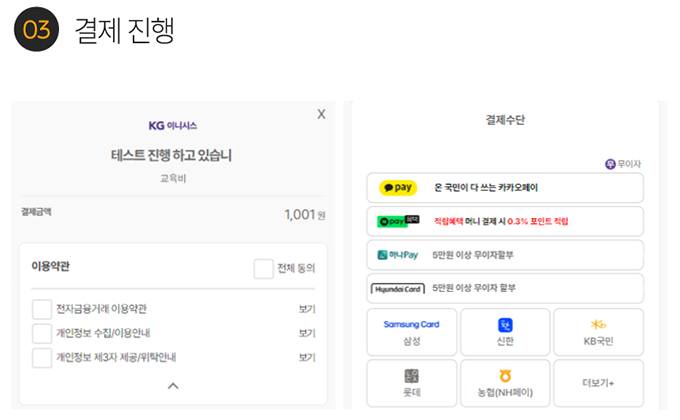
Task: Open 보기 for 개인정보 수집/이용안내
Action: pos(307,333)
